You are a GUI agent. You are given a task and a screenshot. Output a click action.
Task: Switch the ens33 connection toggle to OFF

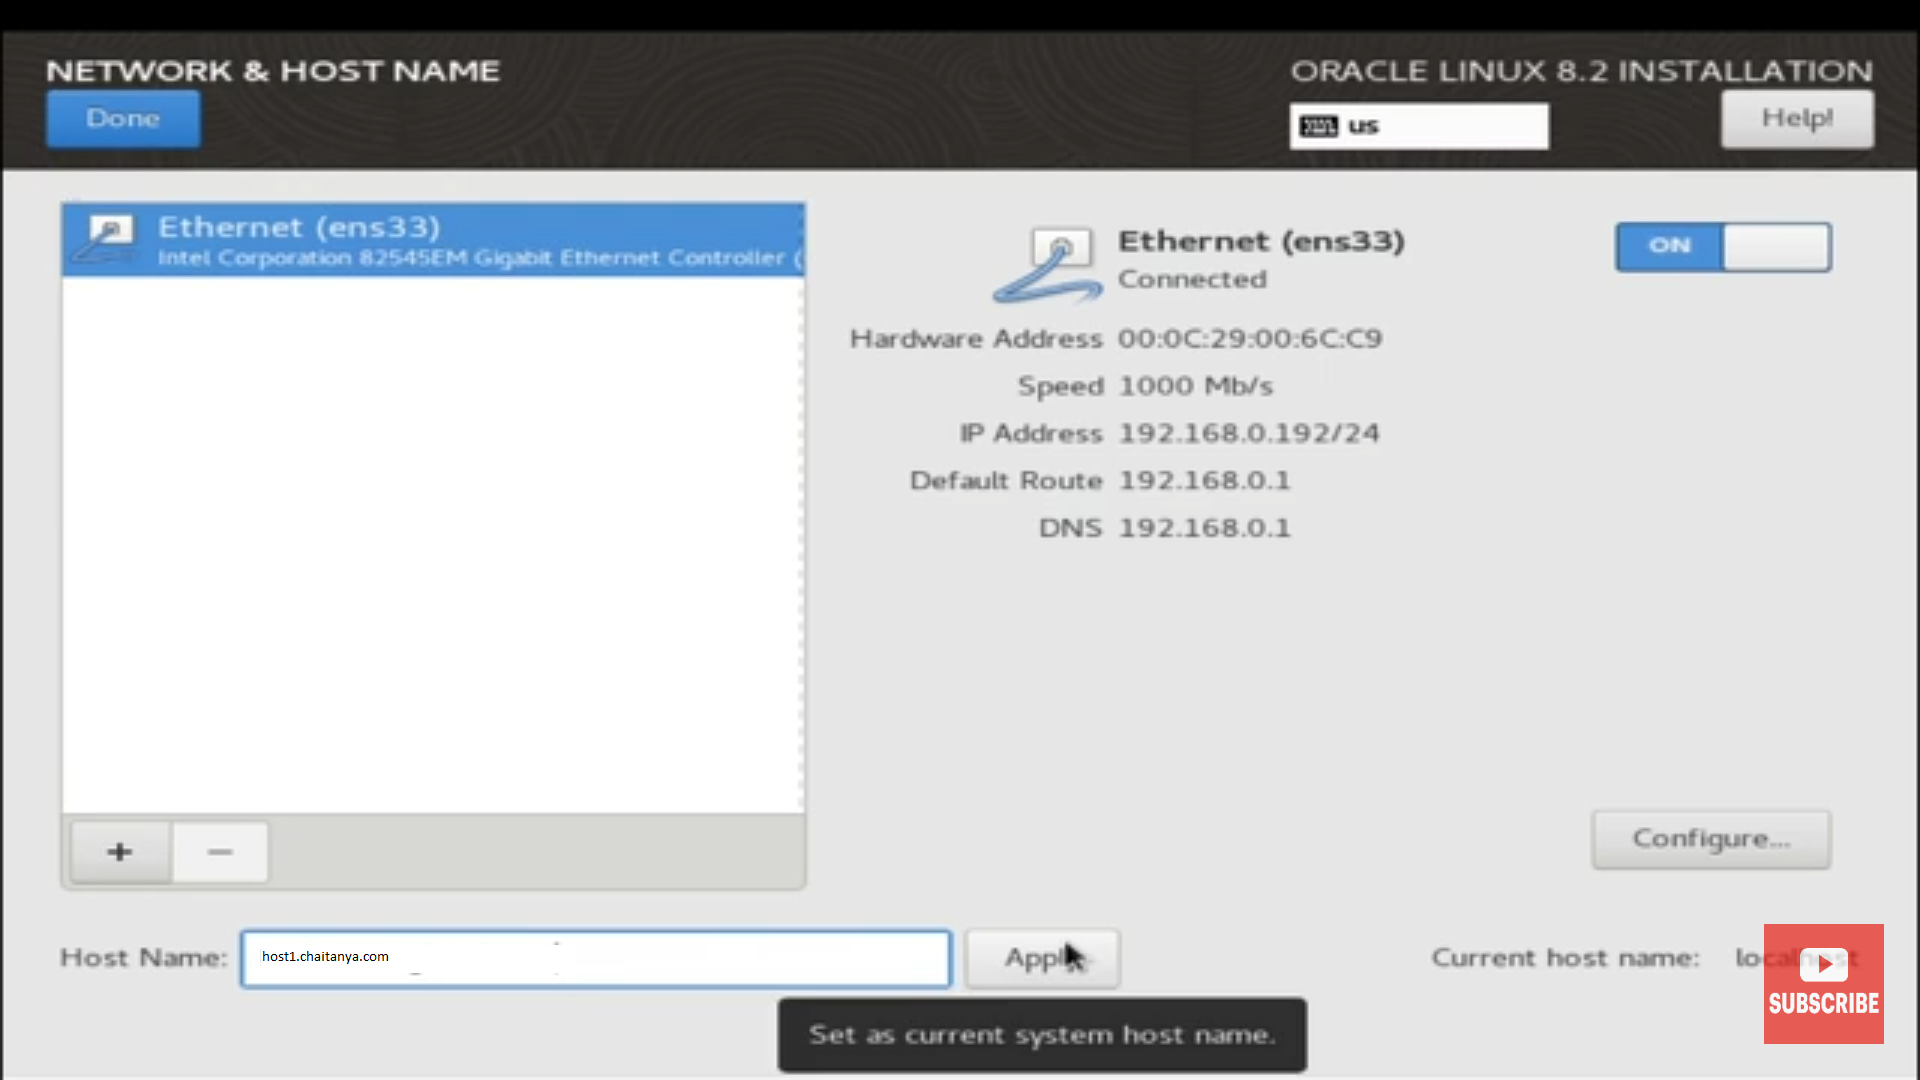(1777, 247)
